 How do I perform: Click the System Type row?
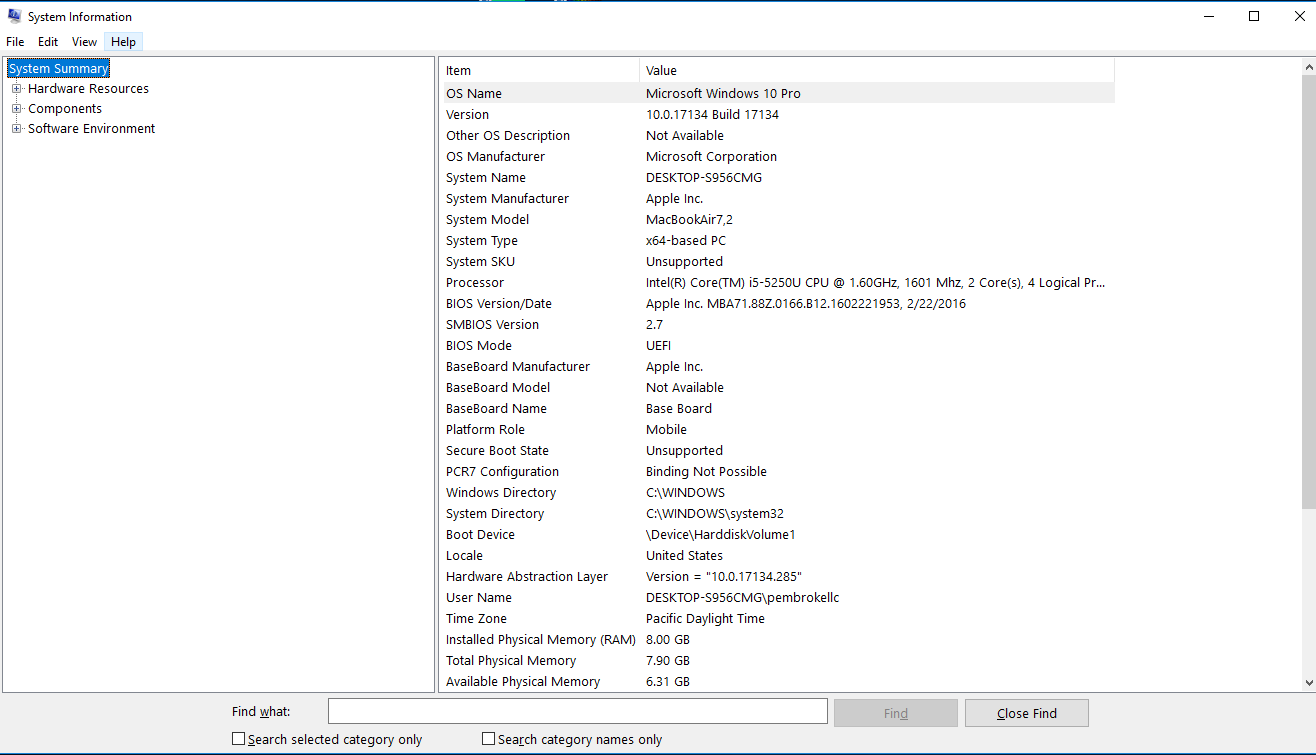pos(777,240)
